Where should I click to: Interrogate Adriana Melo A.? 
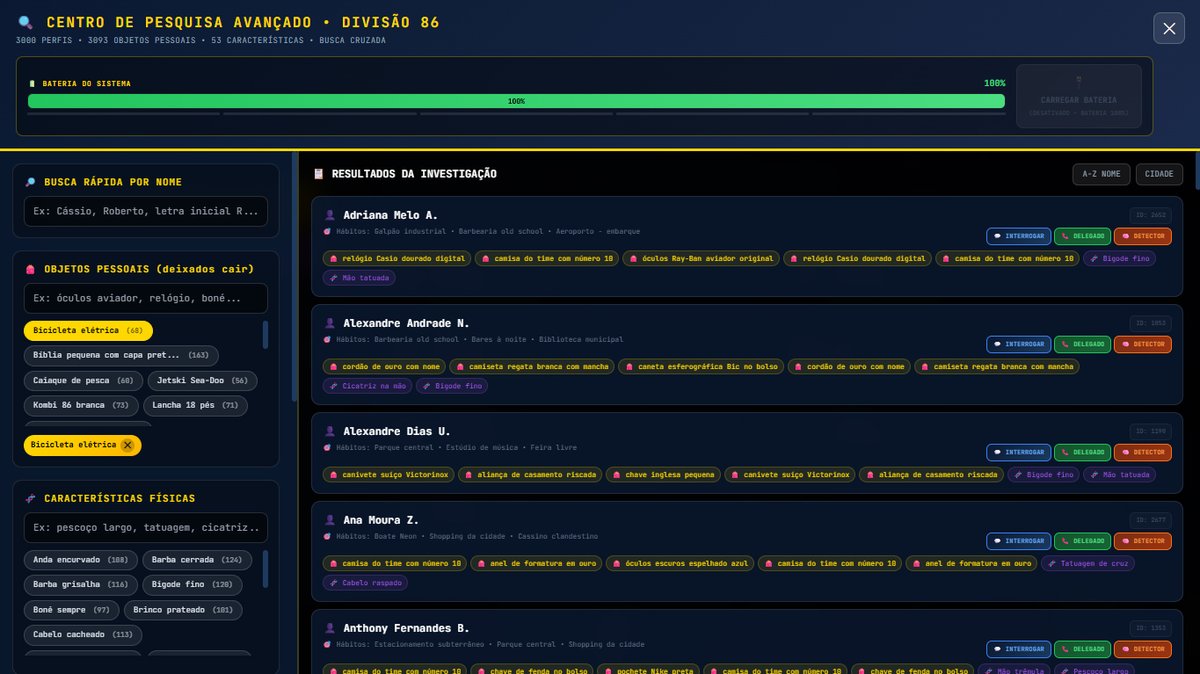click(1018, 236)
